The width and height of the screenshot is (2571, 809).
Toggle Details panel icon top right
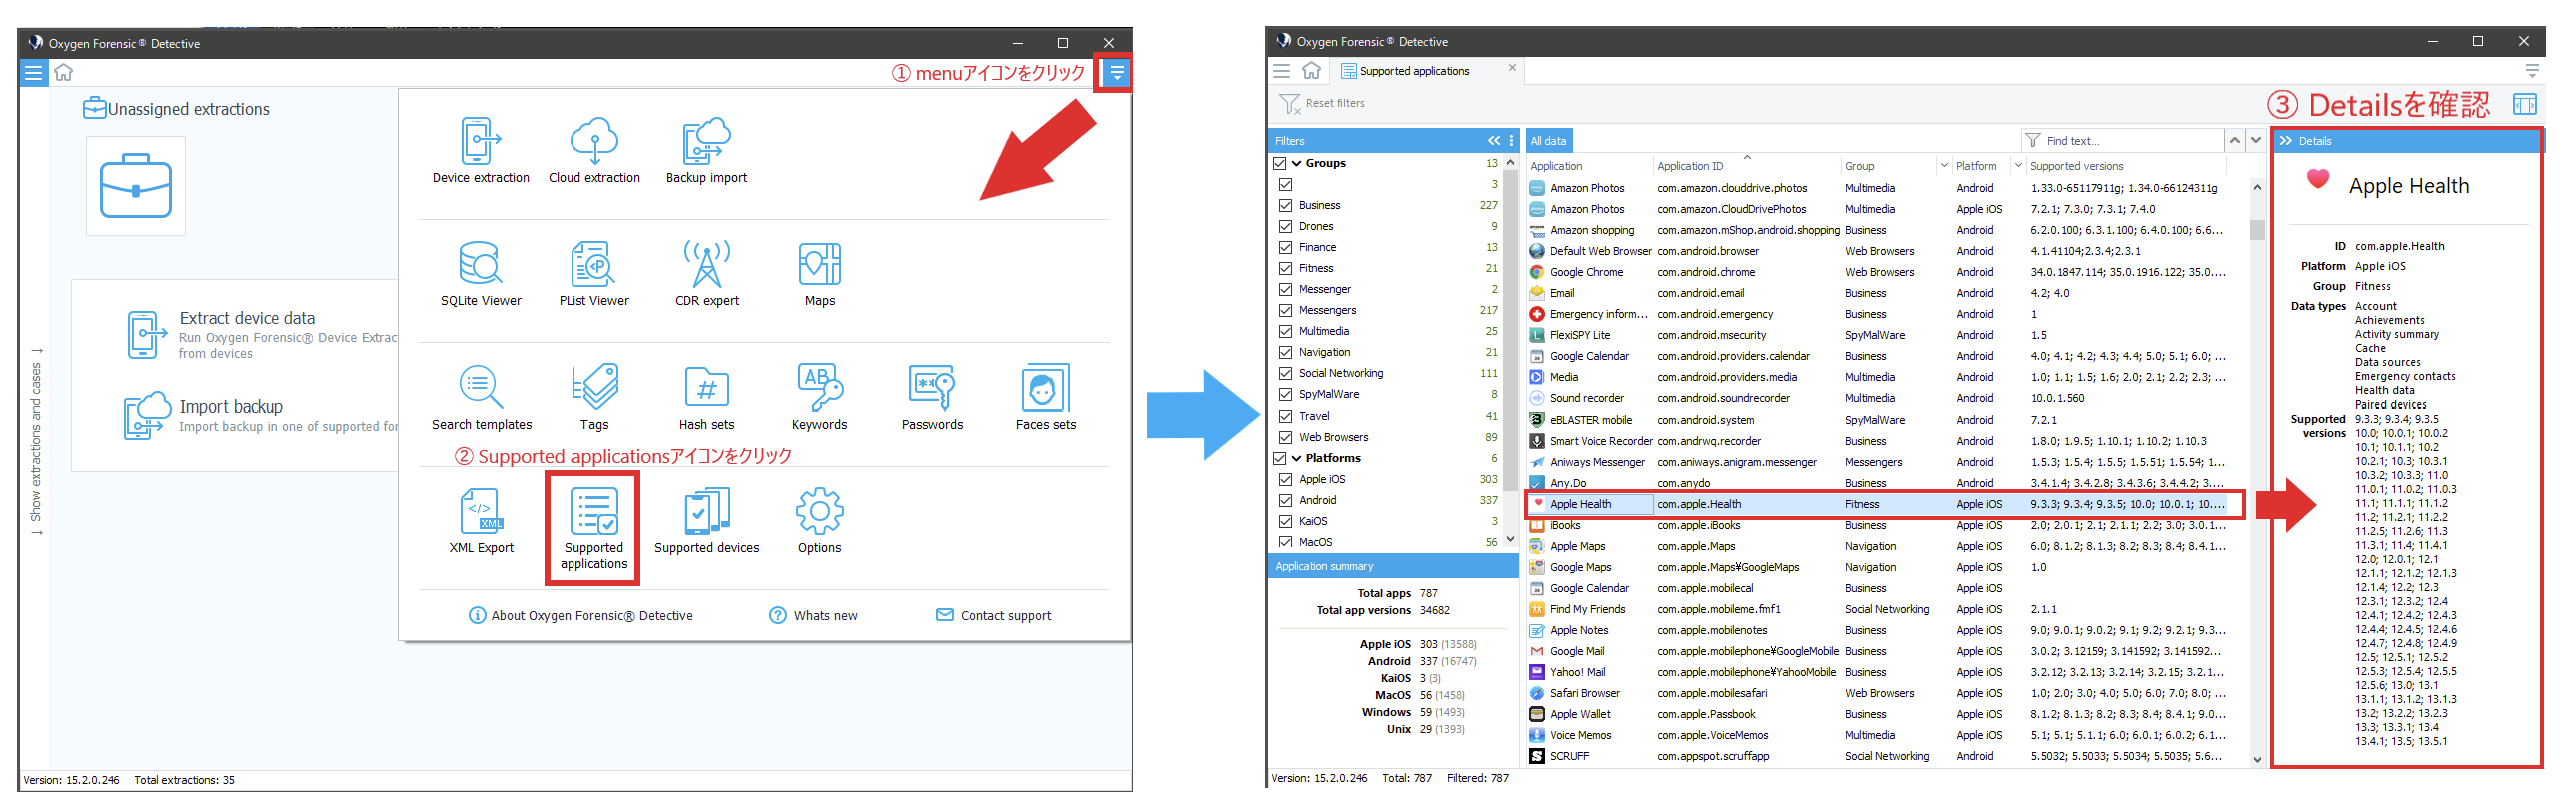coord(2525,104)
